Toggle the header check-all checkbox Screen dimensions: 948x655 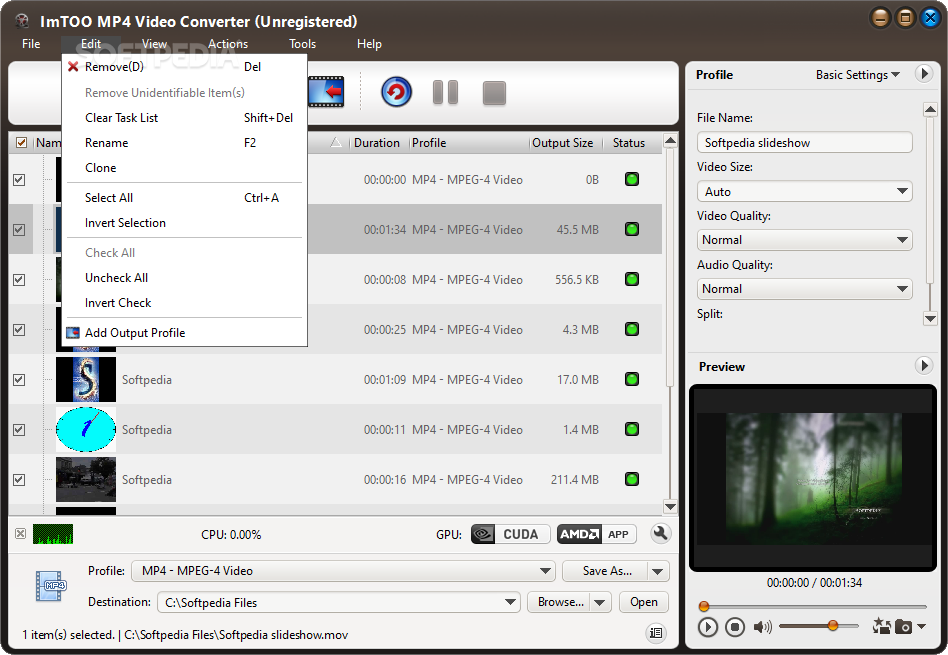click(21, 143)
